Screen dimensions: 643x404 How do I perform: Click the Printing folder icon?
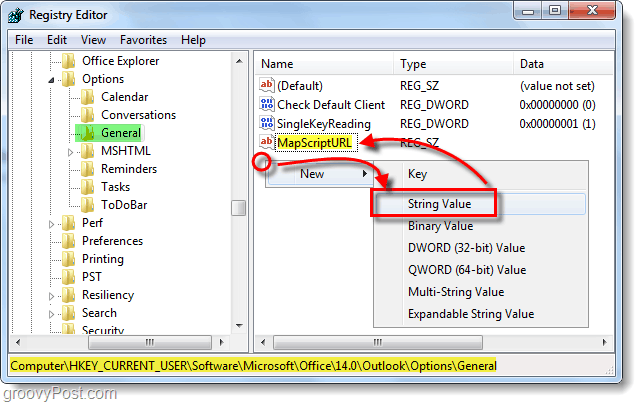pyautogui.click(x=69, y=260)
